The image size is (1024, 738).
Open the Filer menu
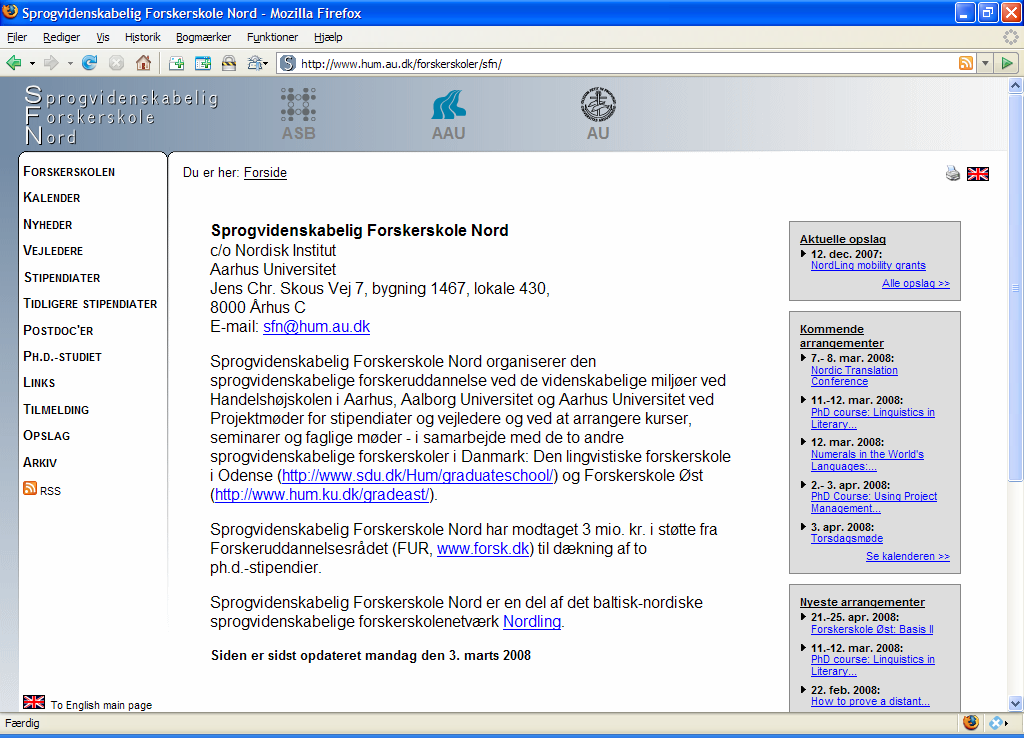click(17, 37)
